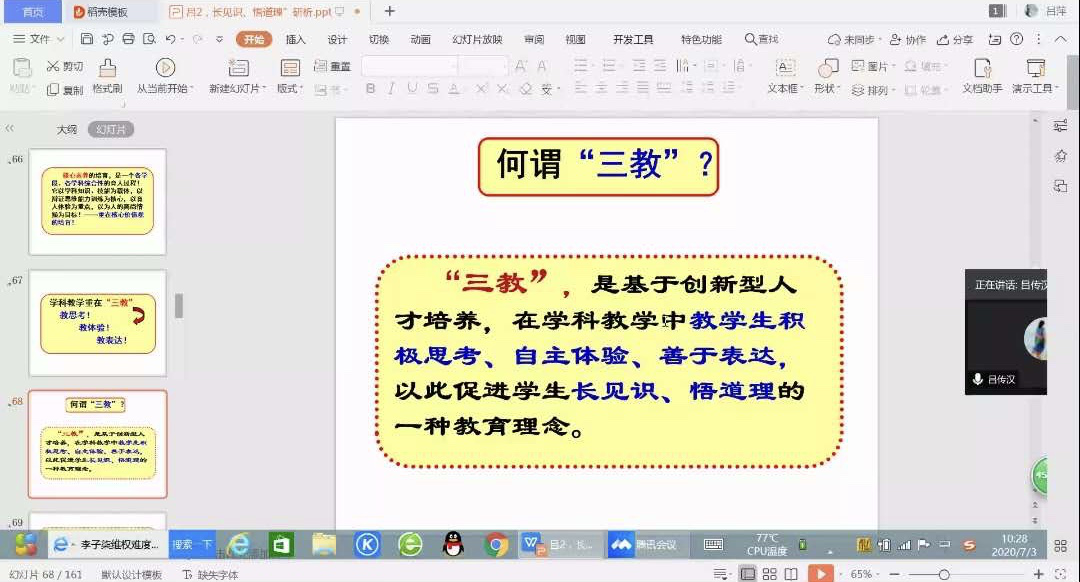Toggle Italic text formatting
This screenshot has width=1080, height=582.
(391, 89)
